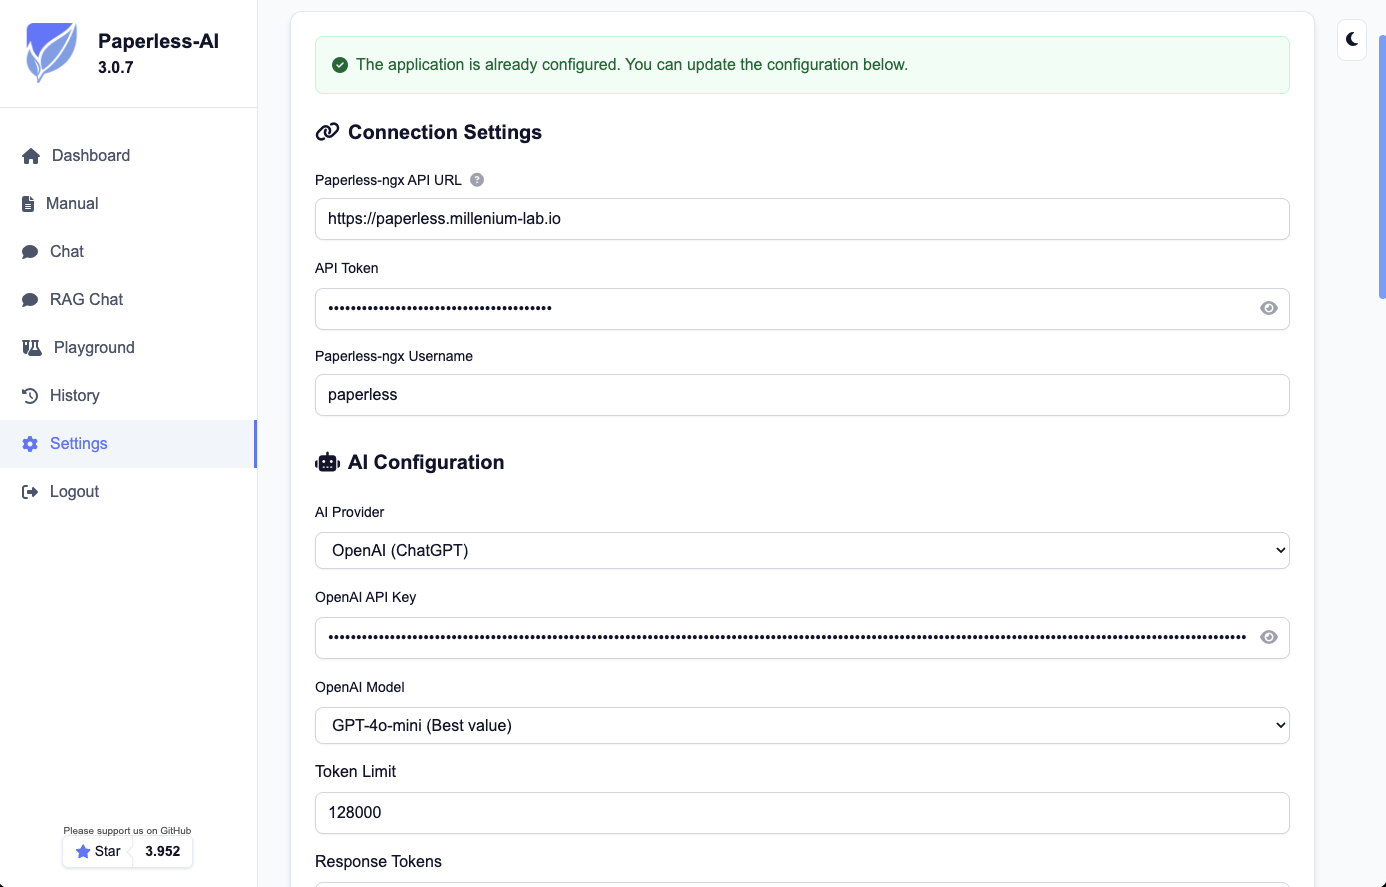The height and width of the screenshot is (887, 1386).
Task: Click the help icon beside Paperless-ngx API URL
Action: 477,180
